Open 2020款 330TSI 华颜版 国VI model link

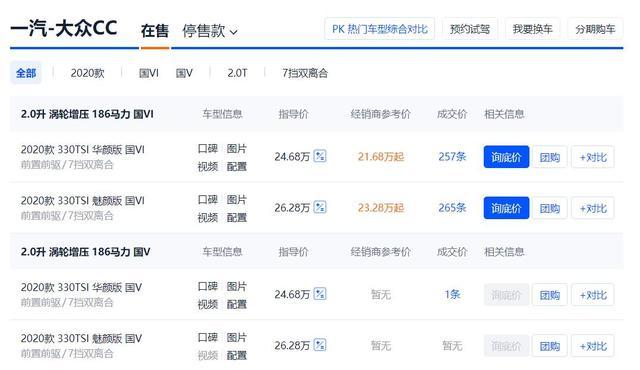tap(82, 150)
